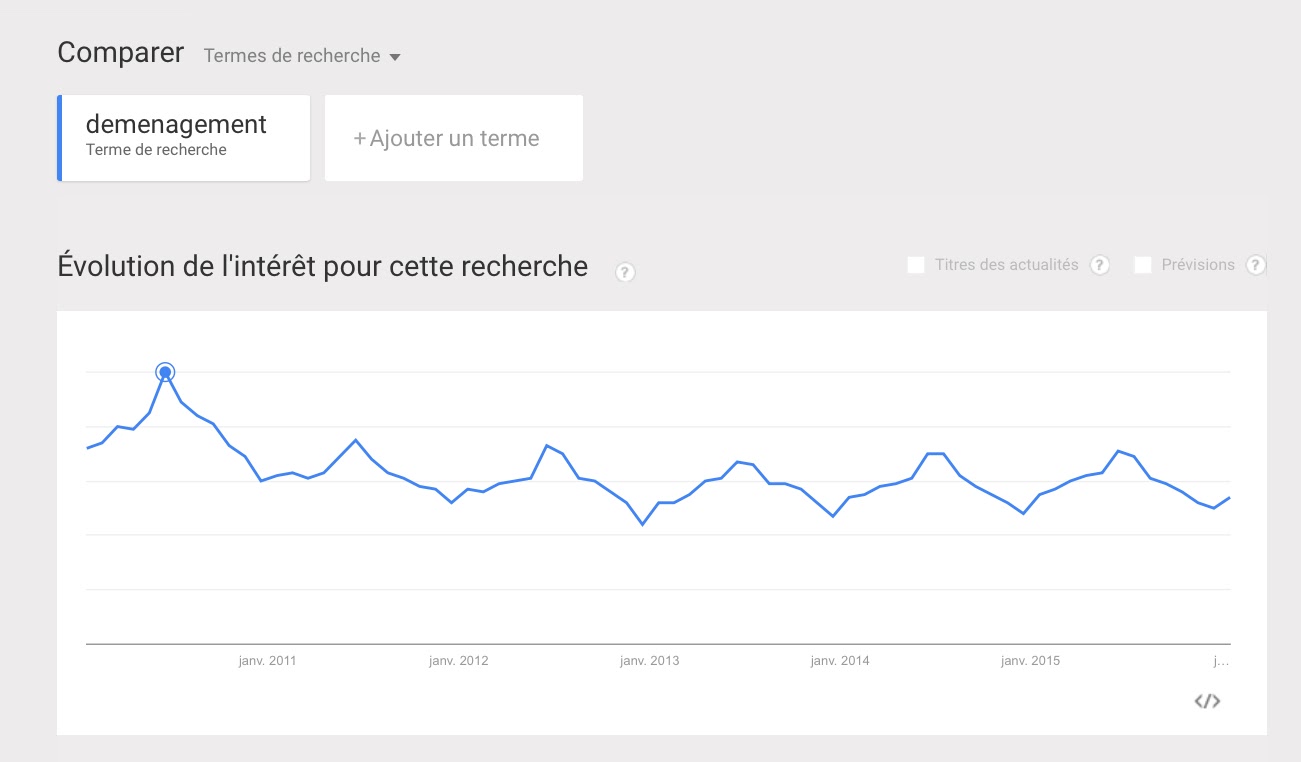Click janv. 2012 axis label
Viewport: 1301px width, 762px height.
coord(458,661)
